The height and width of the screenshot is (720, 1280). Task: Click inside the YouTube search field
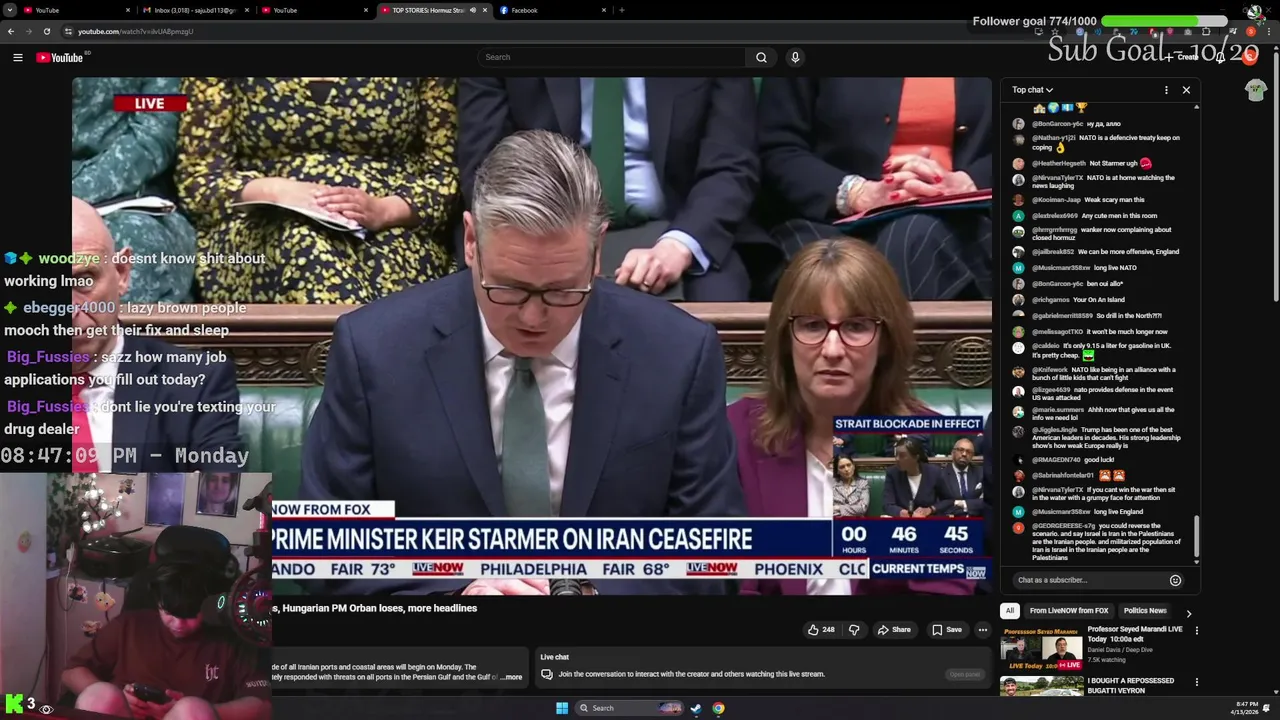[611, 57]
